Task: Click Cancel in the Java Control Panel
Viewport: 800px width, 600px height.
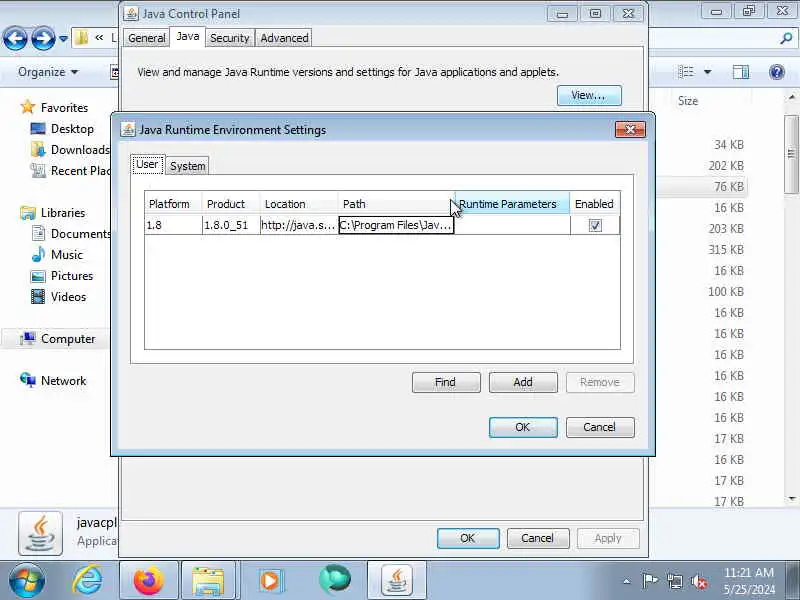Action: [538, 538]
